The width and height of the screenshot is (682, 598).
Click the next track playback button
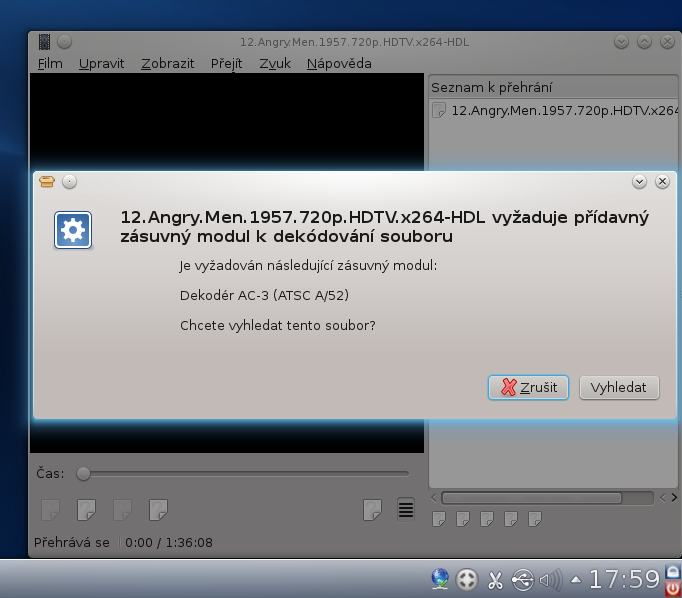(122, 509)
